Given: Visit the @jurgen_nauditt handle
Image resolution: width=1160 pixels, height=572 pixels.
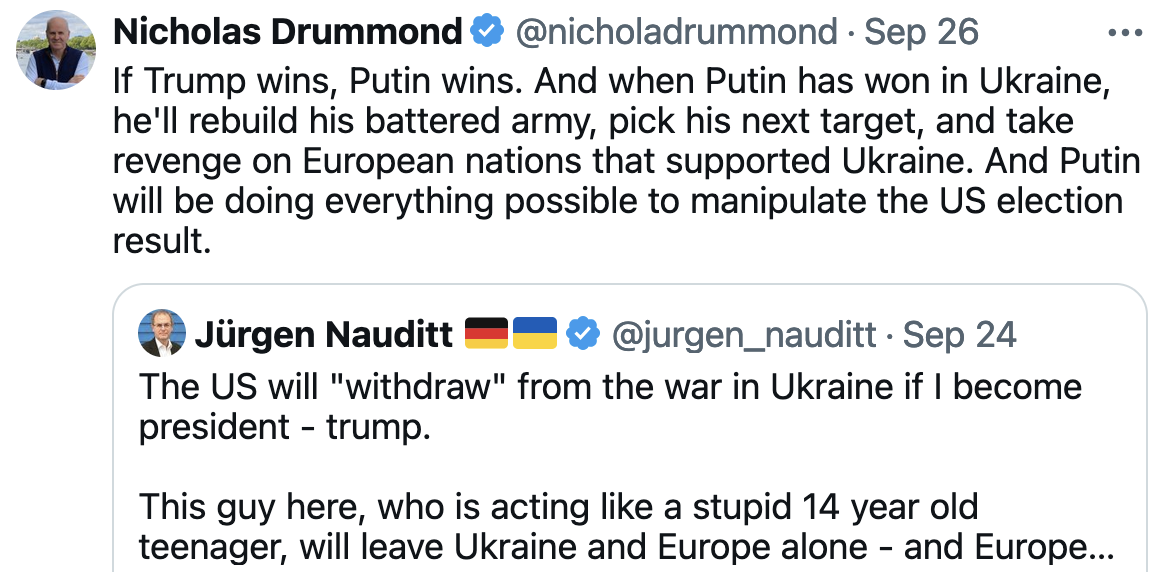Looking at the screenshot, I should pos(742,334).
